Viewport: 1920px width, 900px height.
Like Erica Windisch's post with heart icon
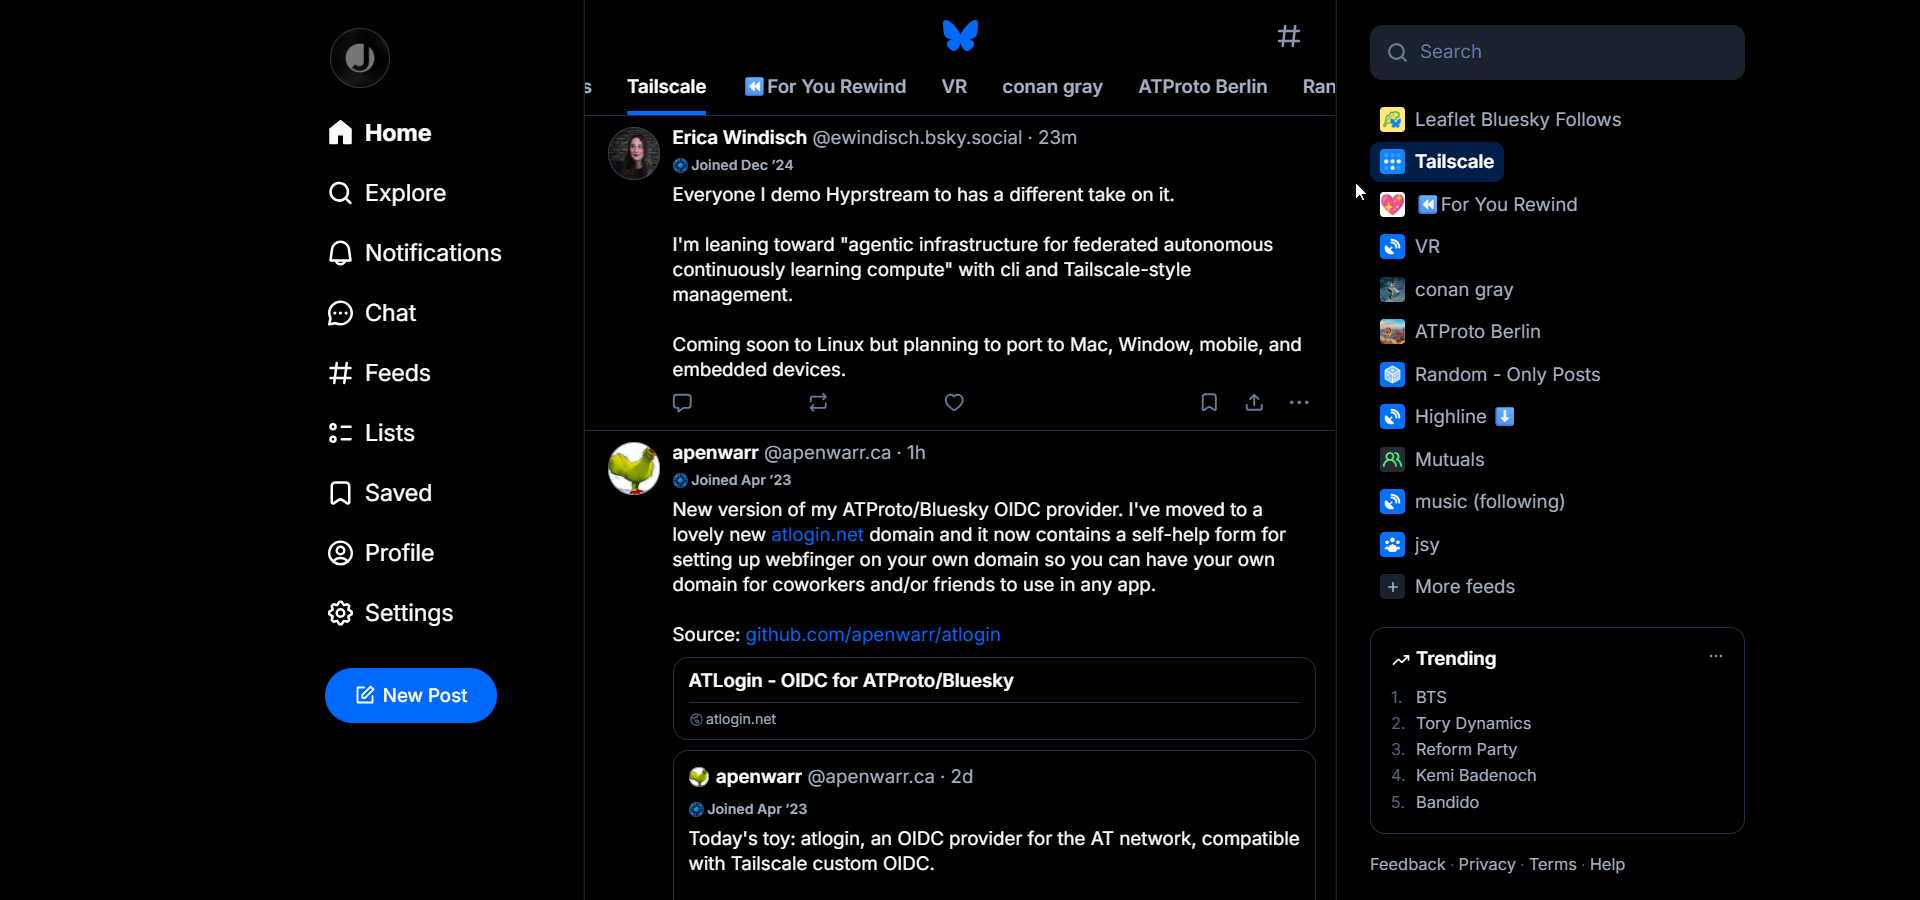(x=954, y=402)
